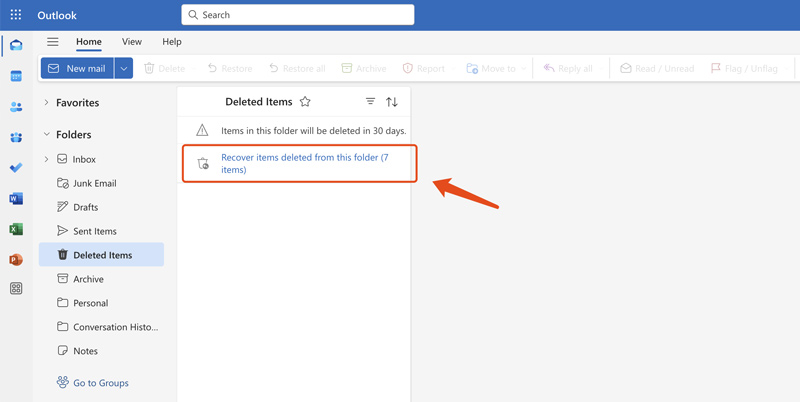Screen dimensions: 800x402
Task: Launch Word from the left rail
Action: click(16, 199)
